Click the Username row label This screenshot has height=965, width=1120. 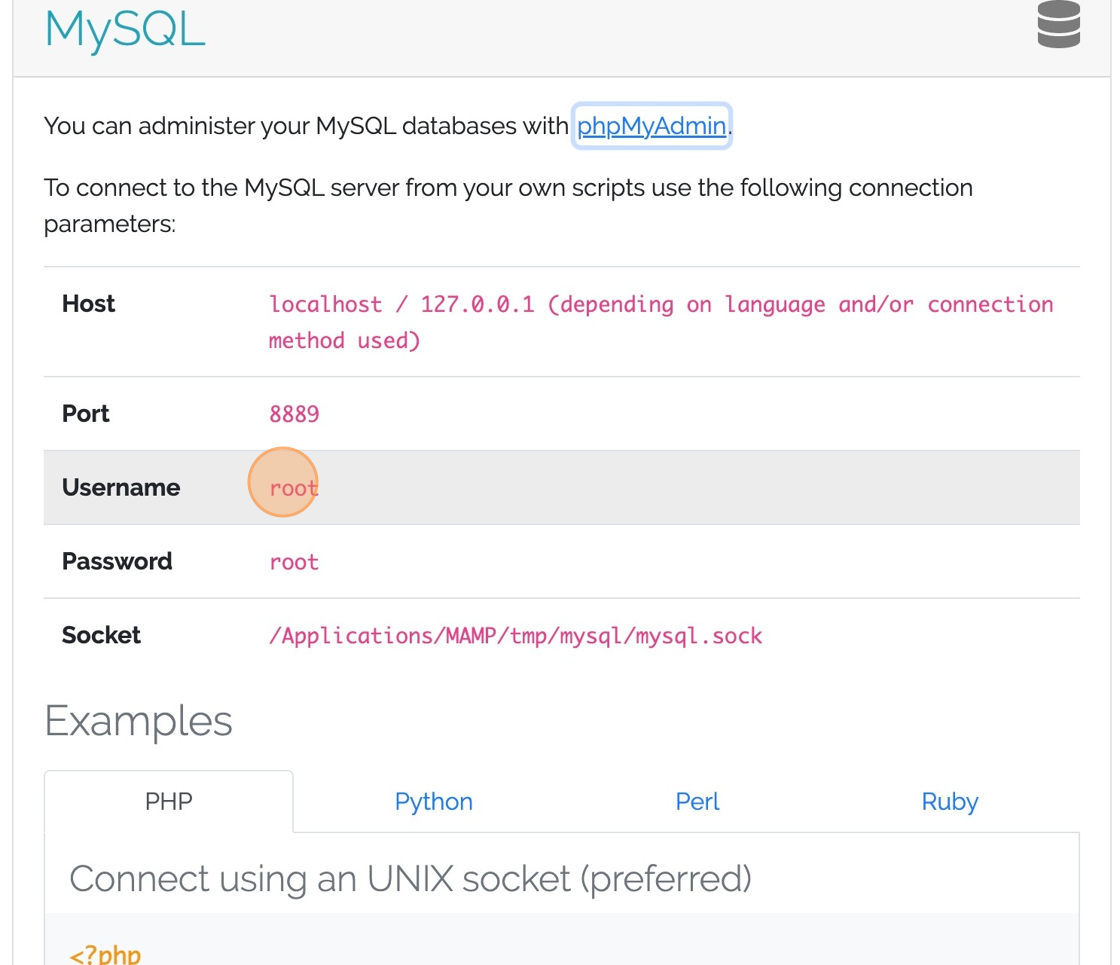(121, 488)
